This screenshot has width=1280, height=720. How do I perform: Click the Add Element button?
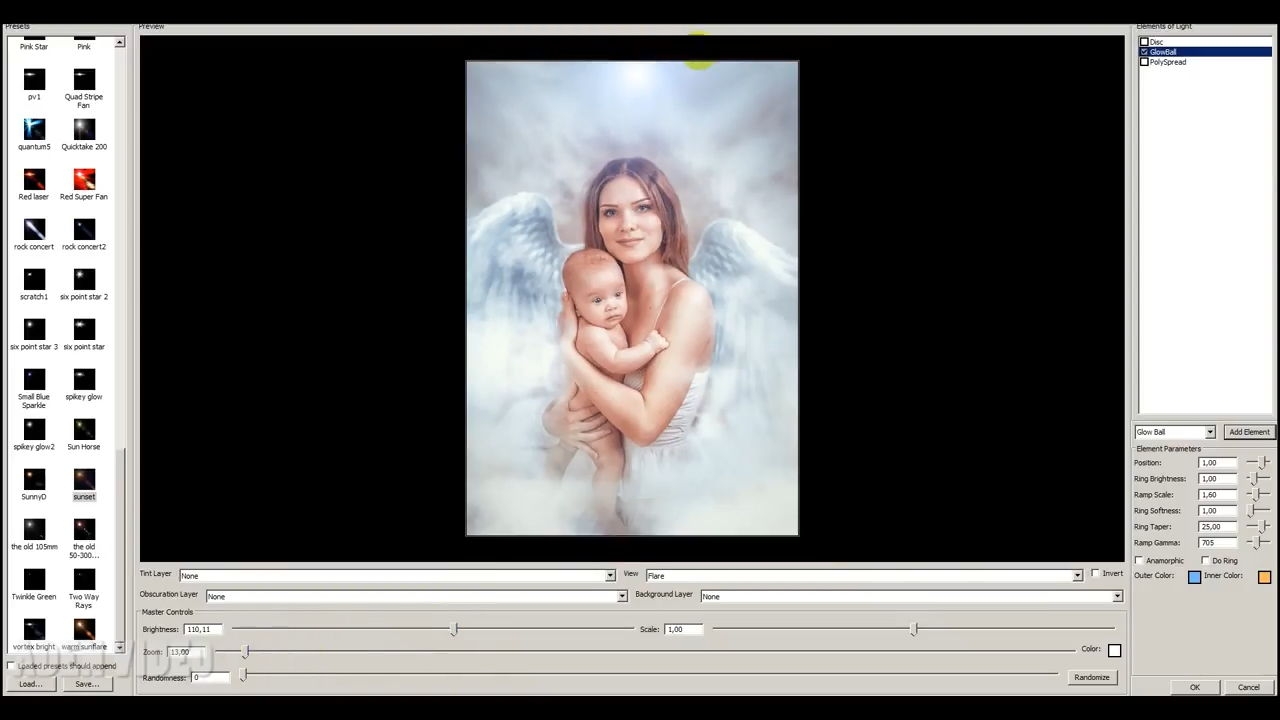click(1249, 432)
